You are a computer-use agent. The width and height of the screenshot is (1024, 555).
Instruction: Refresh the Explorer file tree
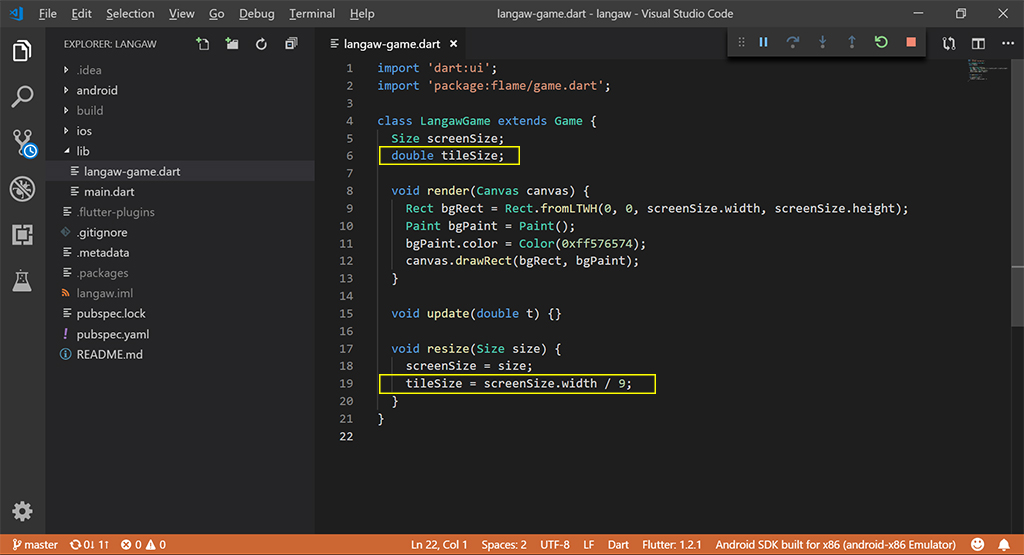click(261, 44)
